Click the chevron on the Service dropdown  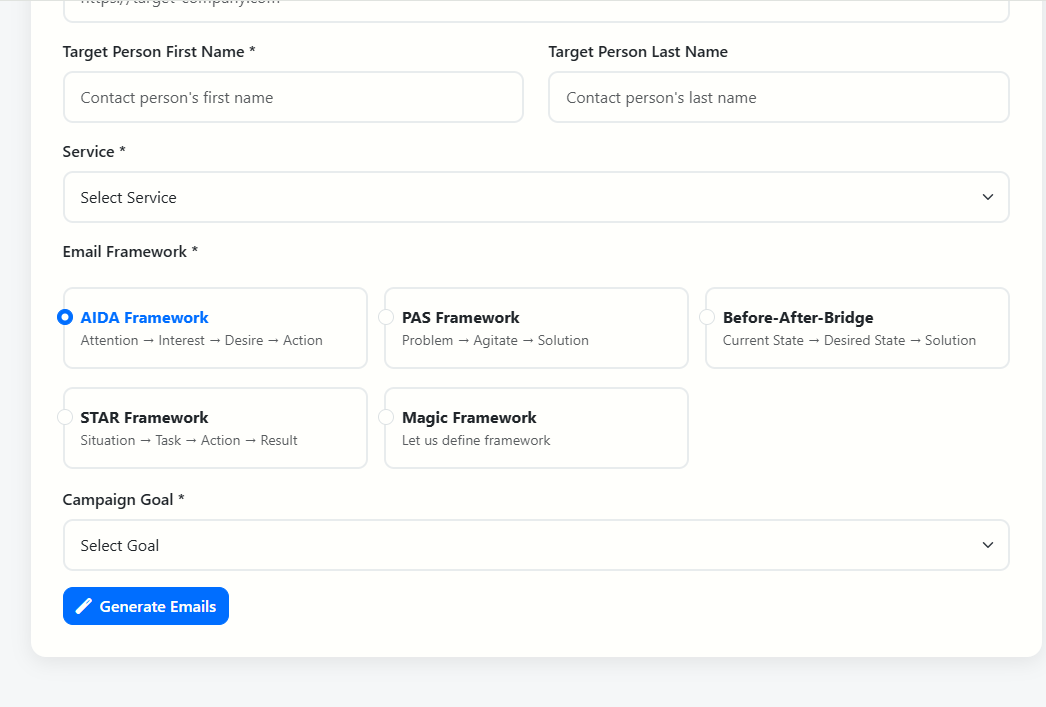coord(987,197)
